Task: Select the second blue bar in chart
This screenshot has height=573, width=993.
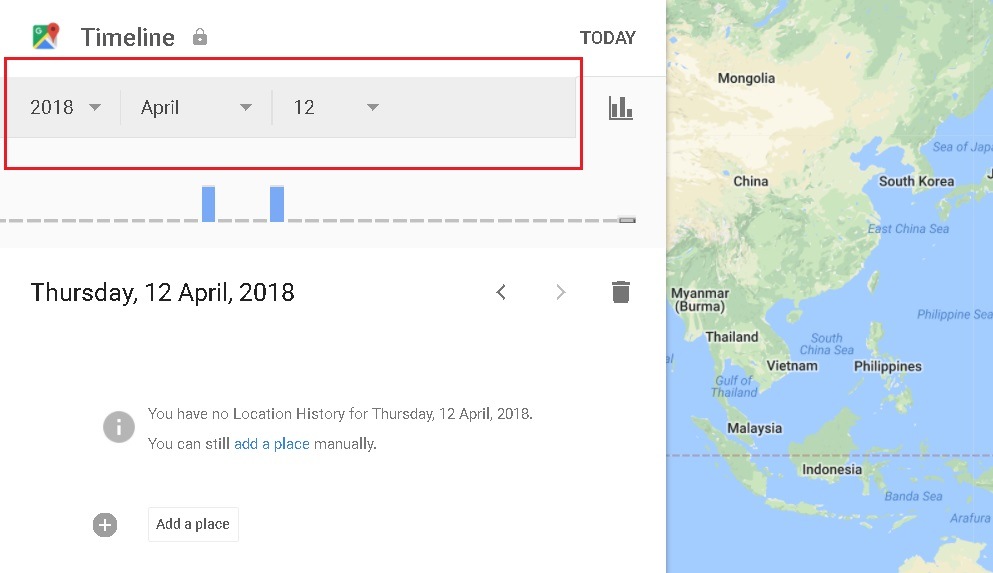Action: pyautogui.click(x=277, y=203)
